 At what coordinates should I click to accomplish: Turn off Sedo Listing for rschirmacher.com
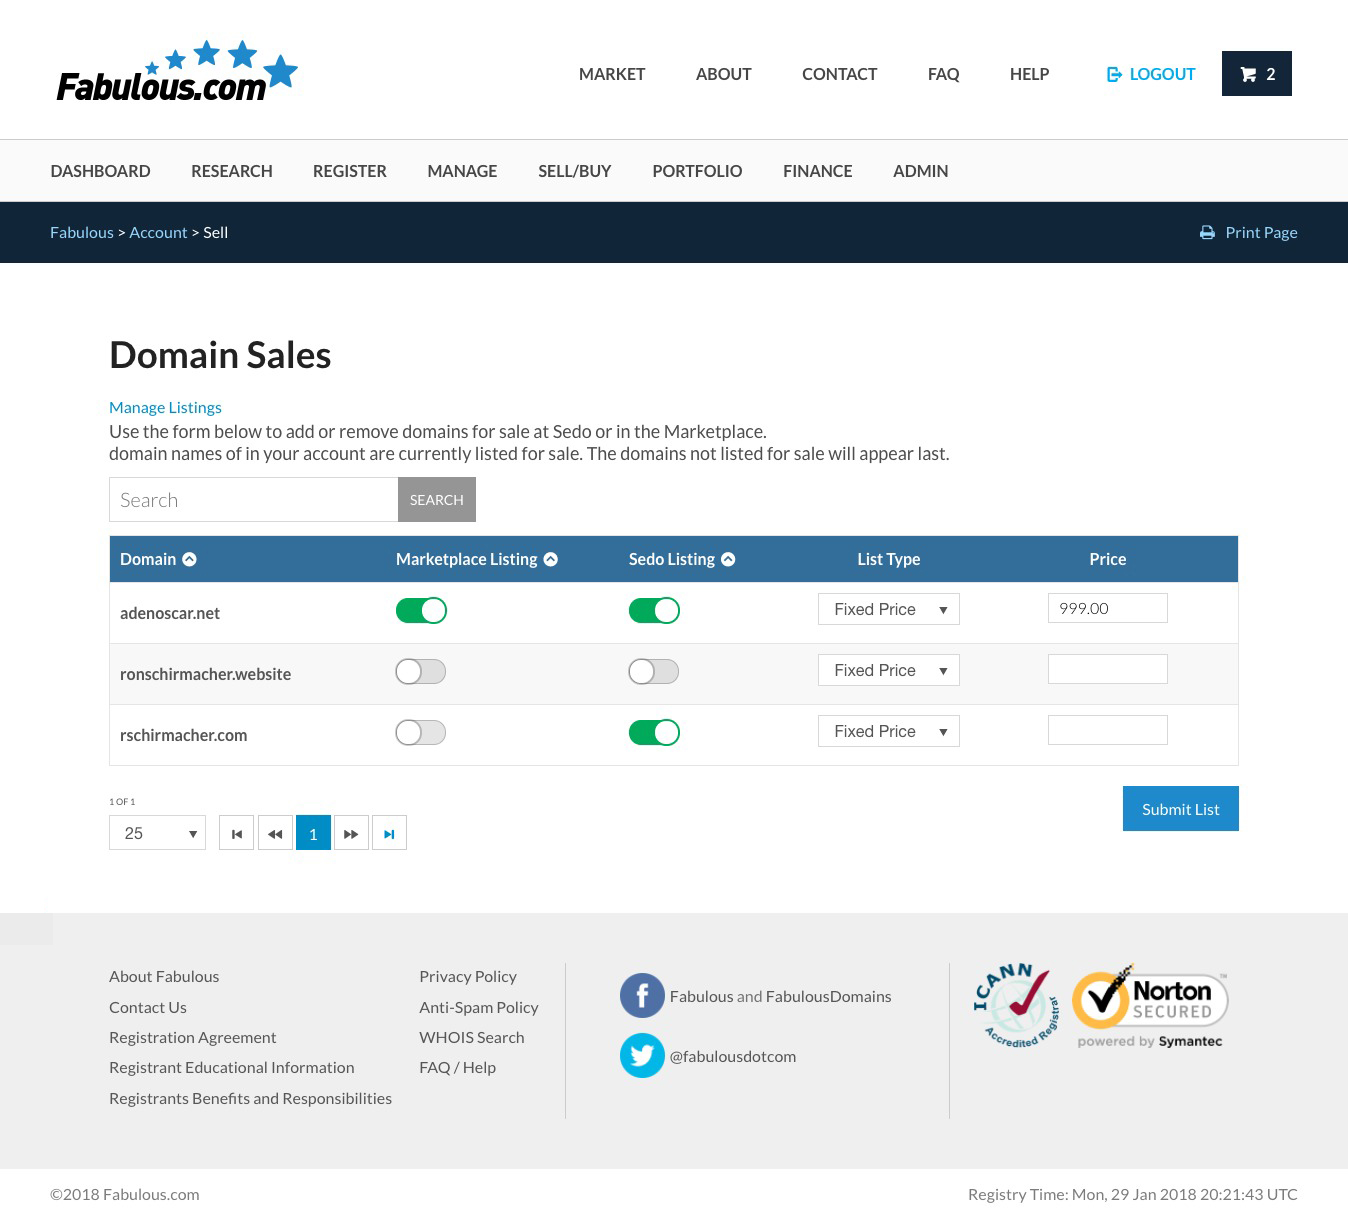pos(654,733)
